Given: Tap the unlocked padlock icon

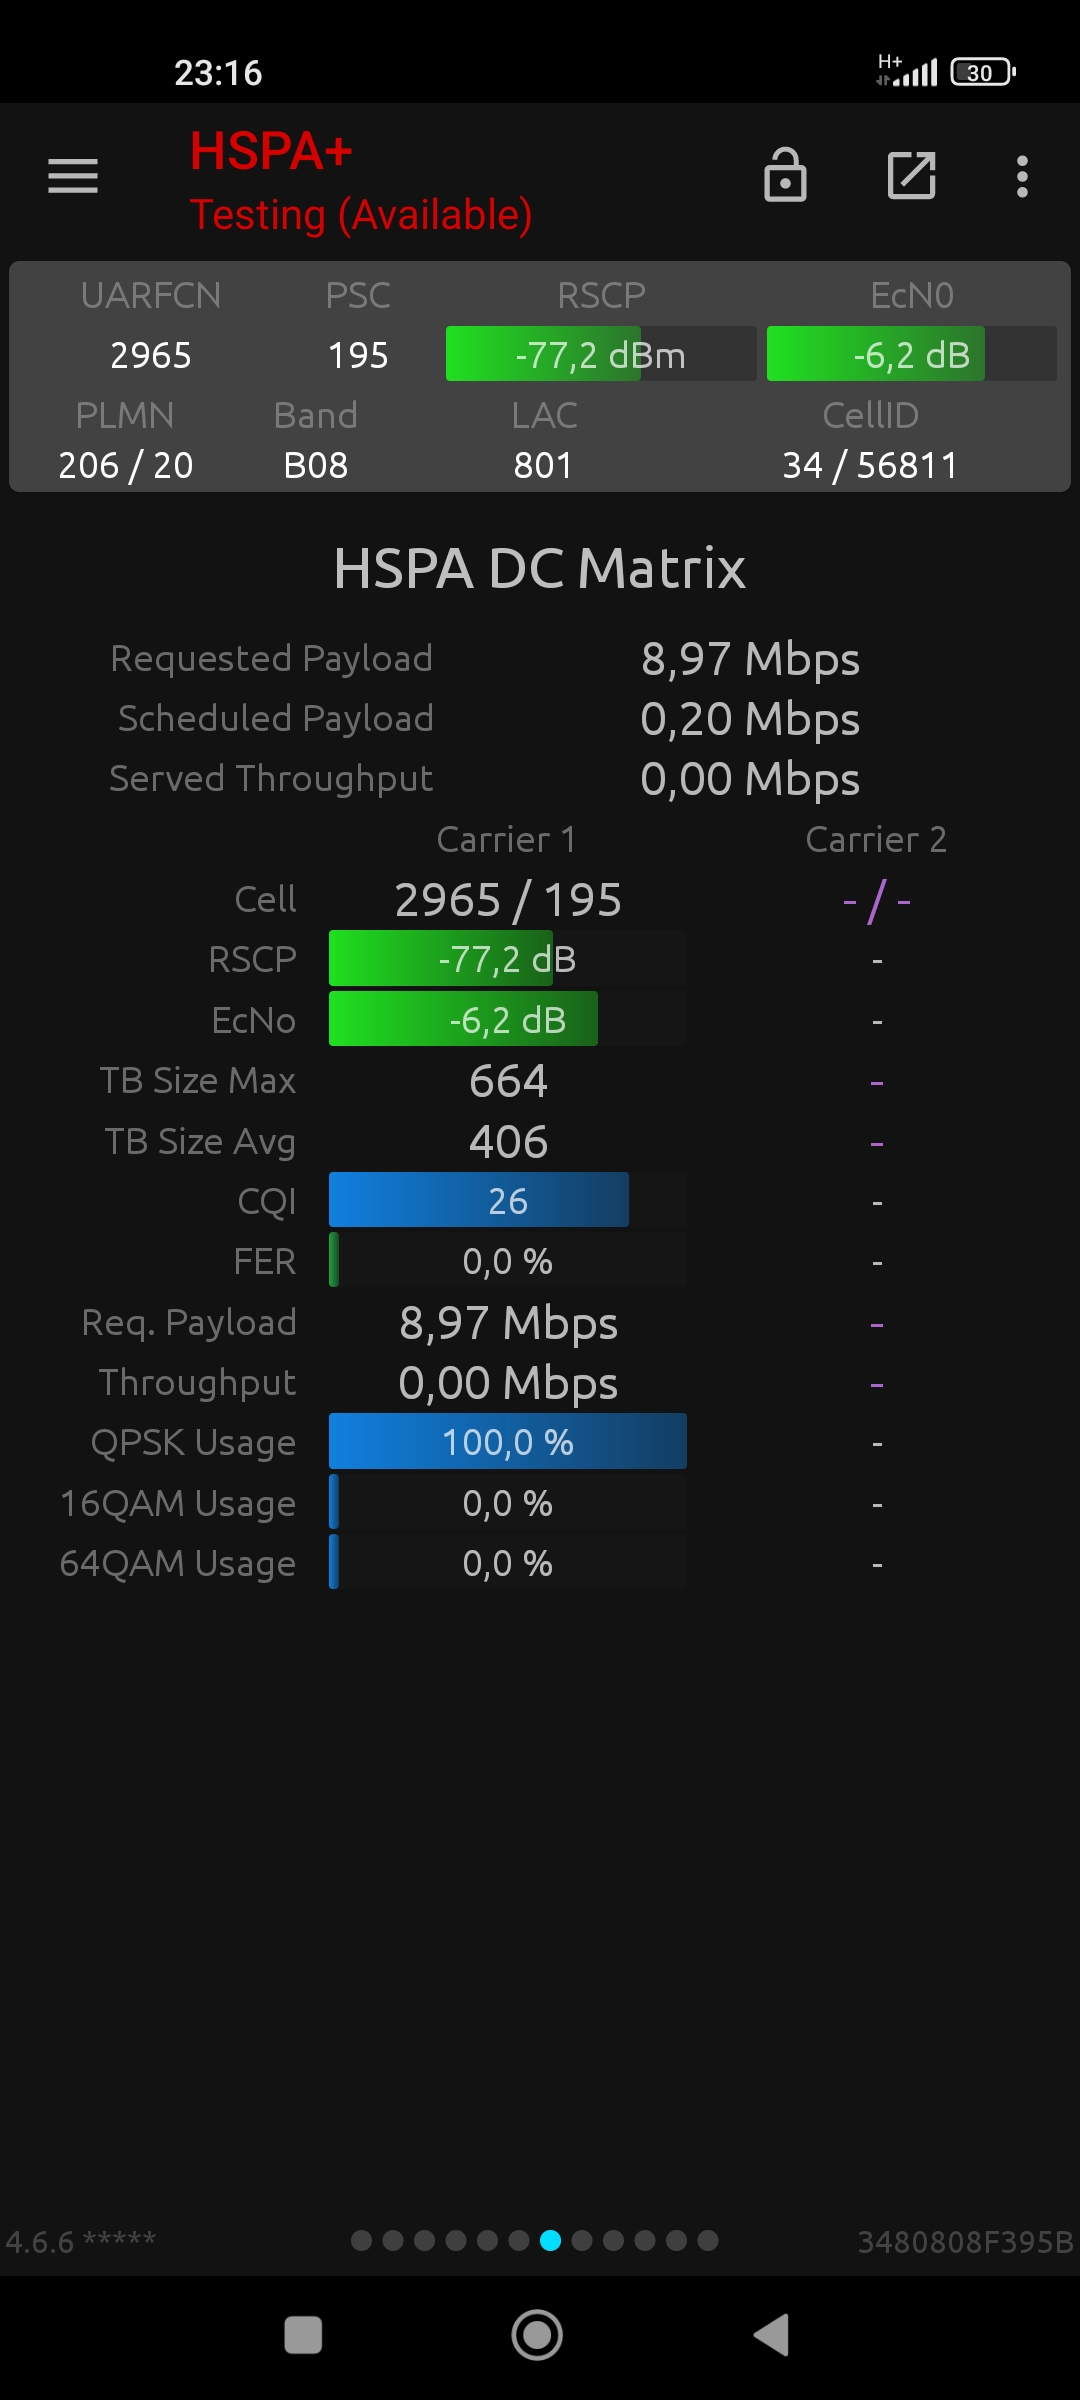Looking at the screenshot, I should click(785, 175).
